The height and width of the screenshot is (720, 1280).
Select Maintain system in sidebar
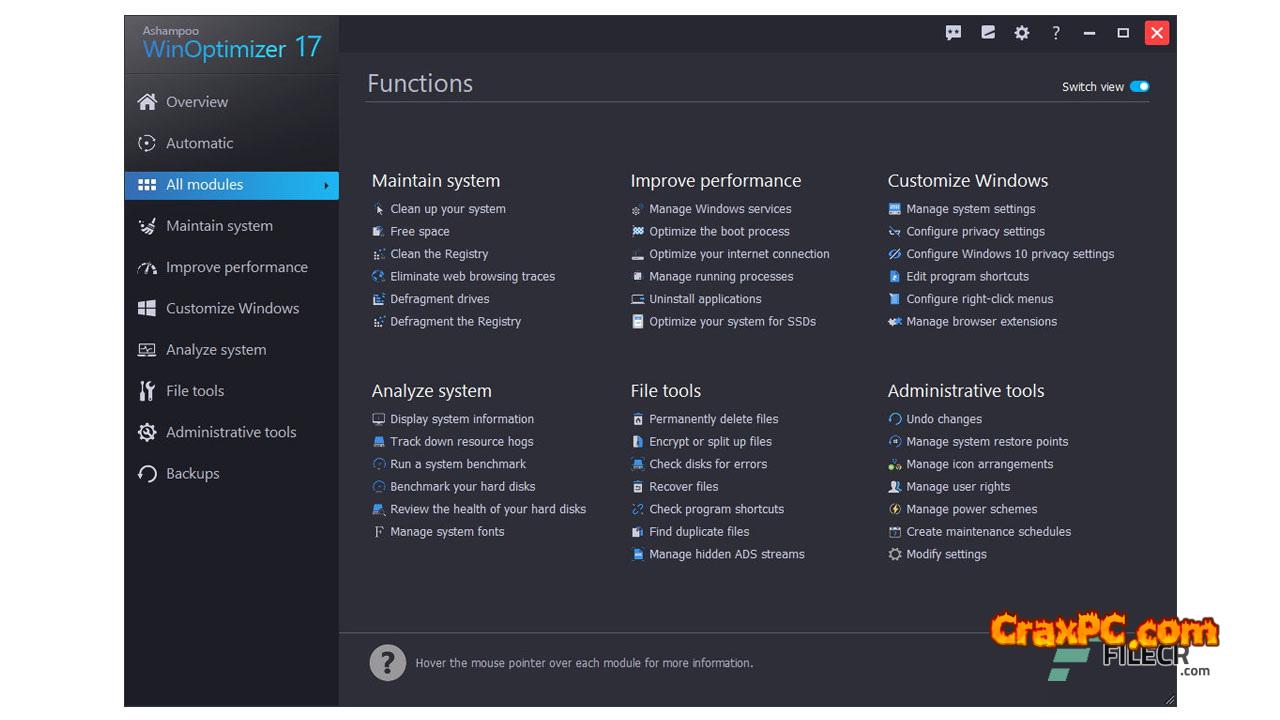(219, 226)
